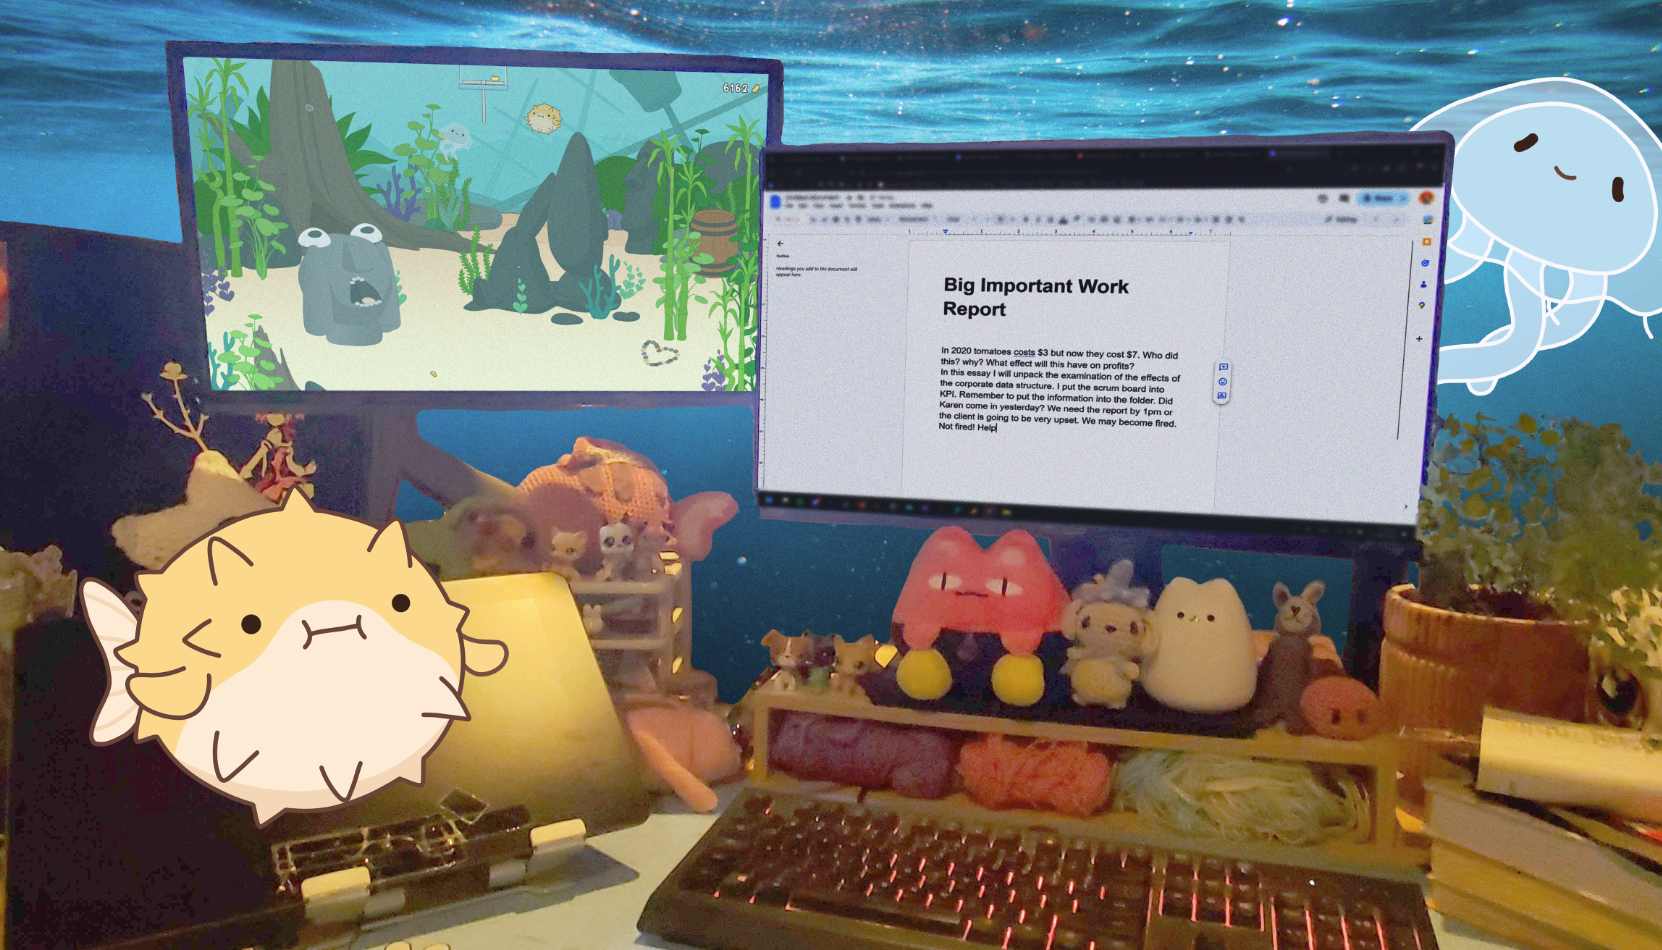Close the document outline with back arrow
The height and width of the screenshot is (950, 1662).
click(781, 243)
